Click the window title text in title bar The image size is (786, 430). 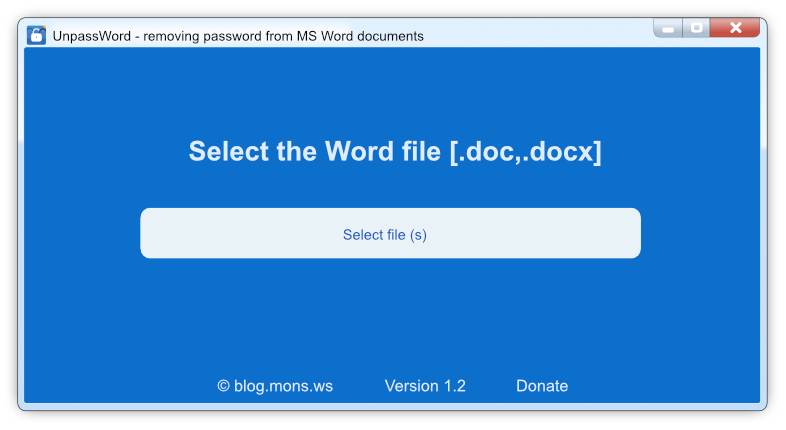[238, 36]
